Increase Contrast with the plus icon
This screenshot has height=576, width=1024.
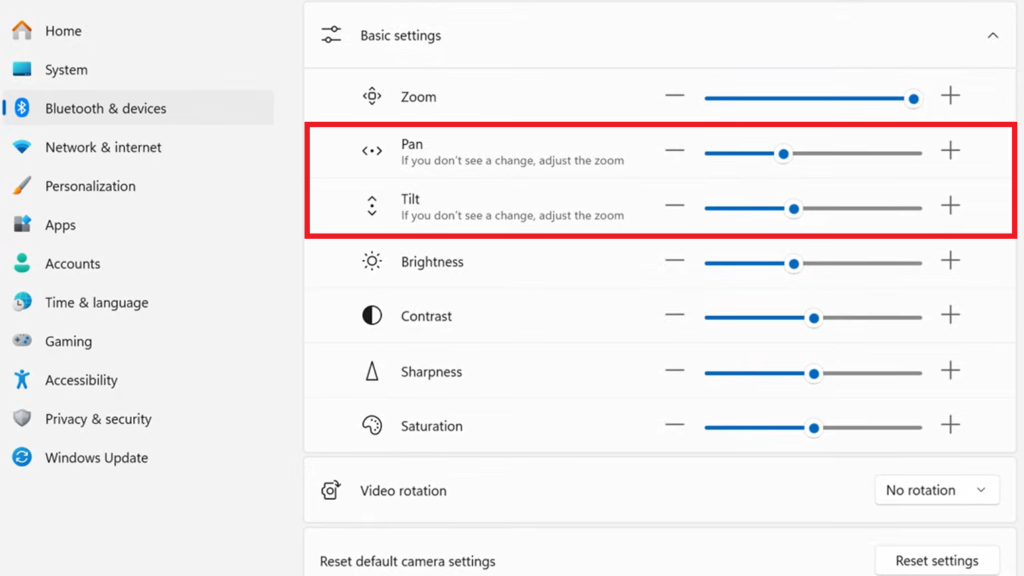tap(950, 315)
